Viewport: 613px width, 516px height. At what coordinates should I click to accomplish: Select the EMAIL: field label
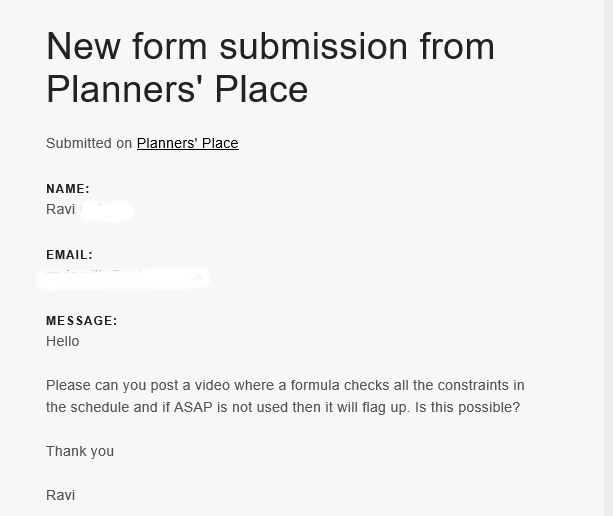coord(70,255)
